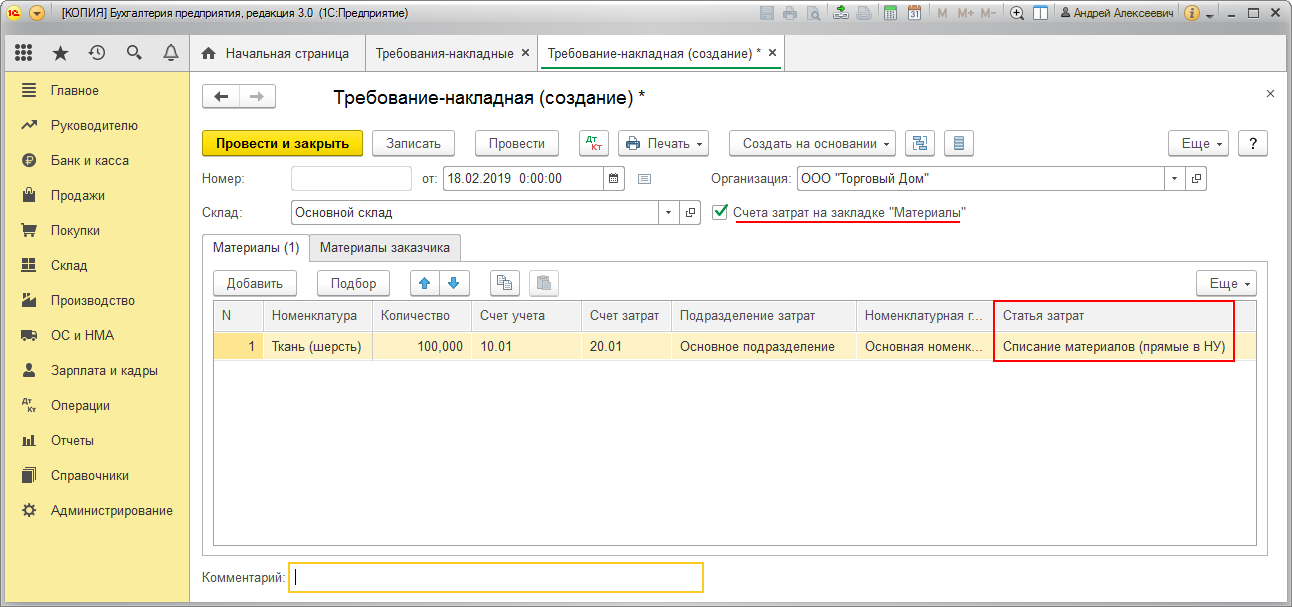Open Производство section in sidebar

(93, 300)
